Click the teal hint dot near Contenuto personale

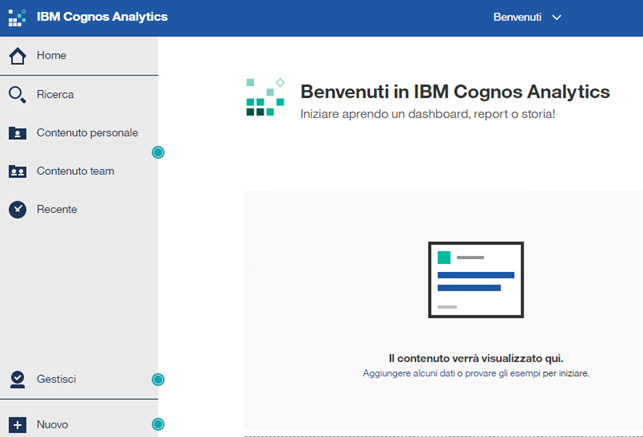[158, 152]
